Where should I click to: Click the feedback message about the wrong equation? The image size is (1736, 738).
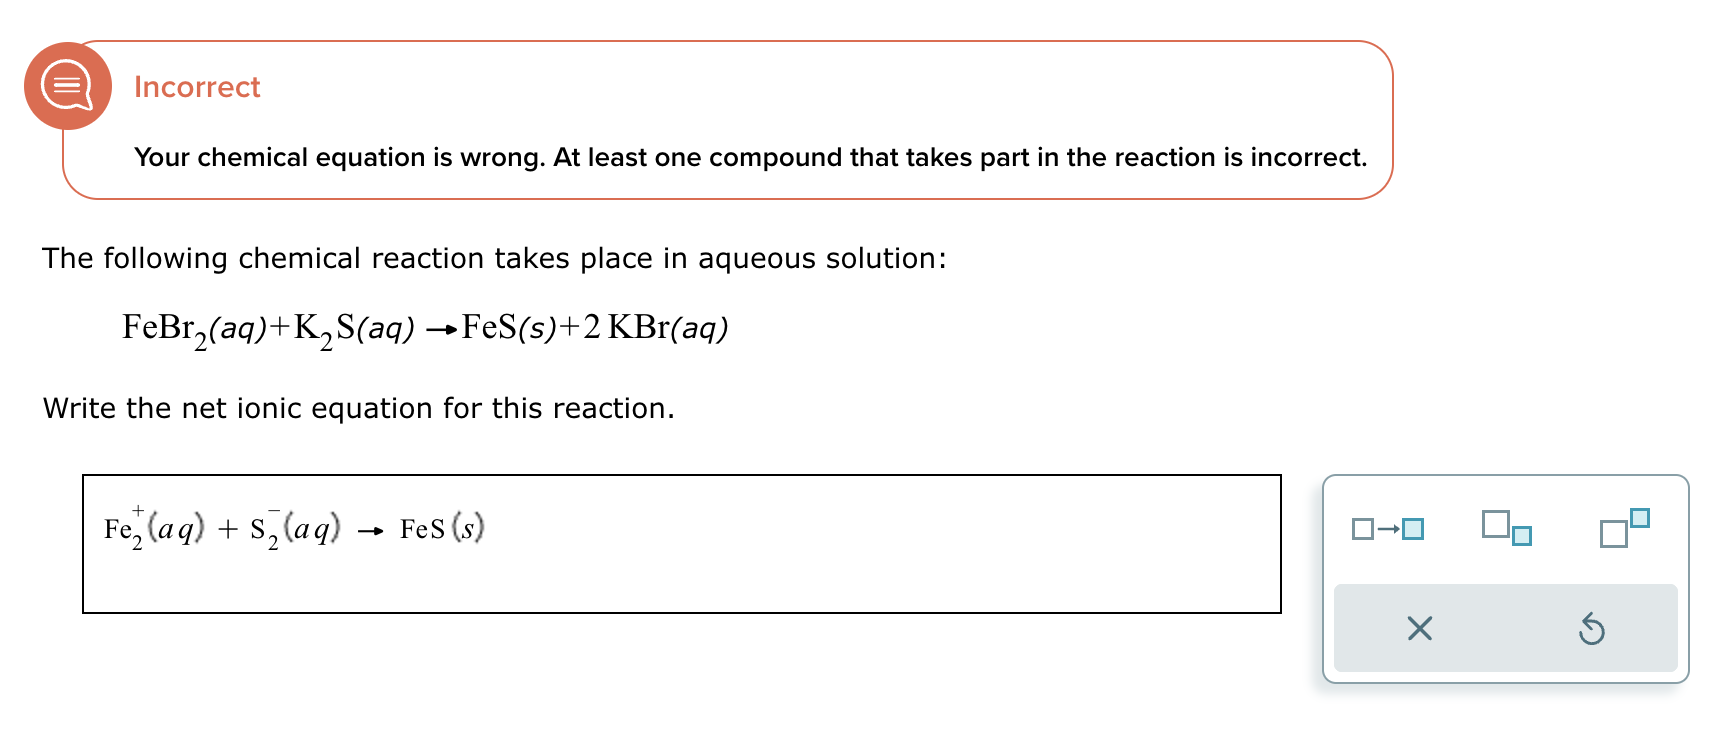coord(750,157)
